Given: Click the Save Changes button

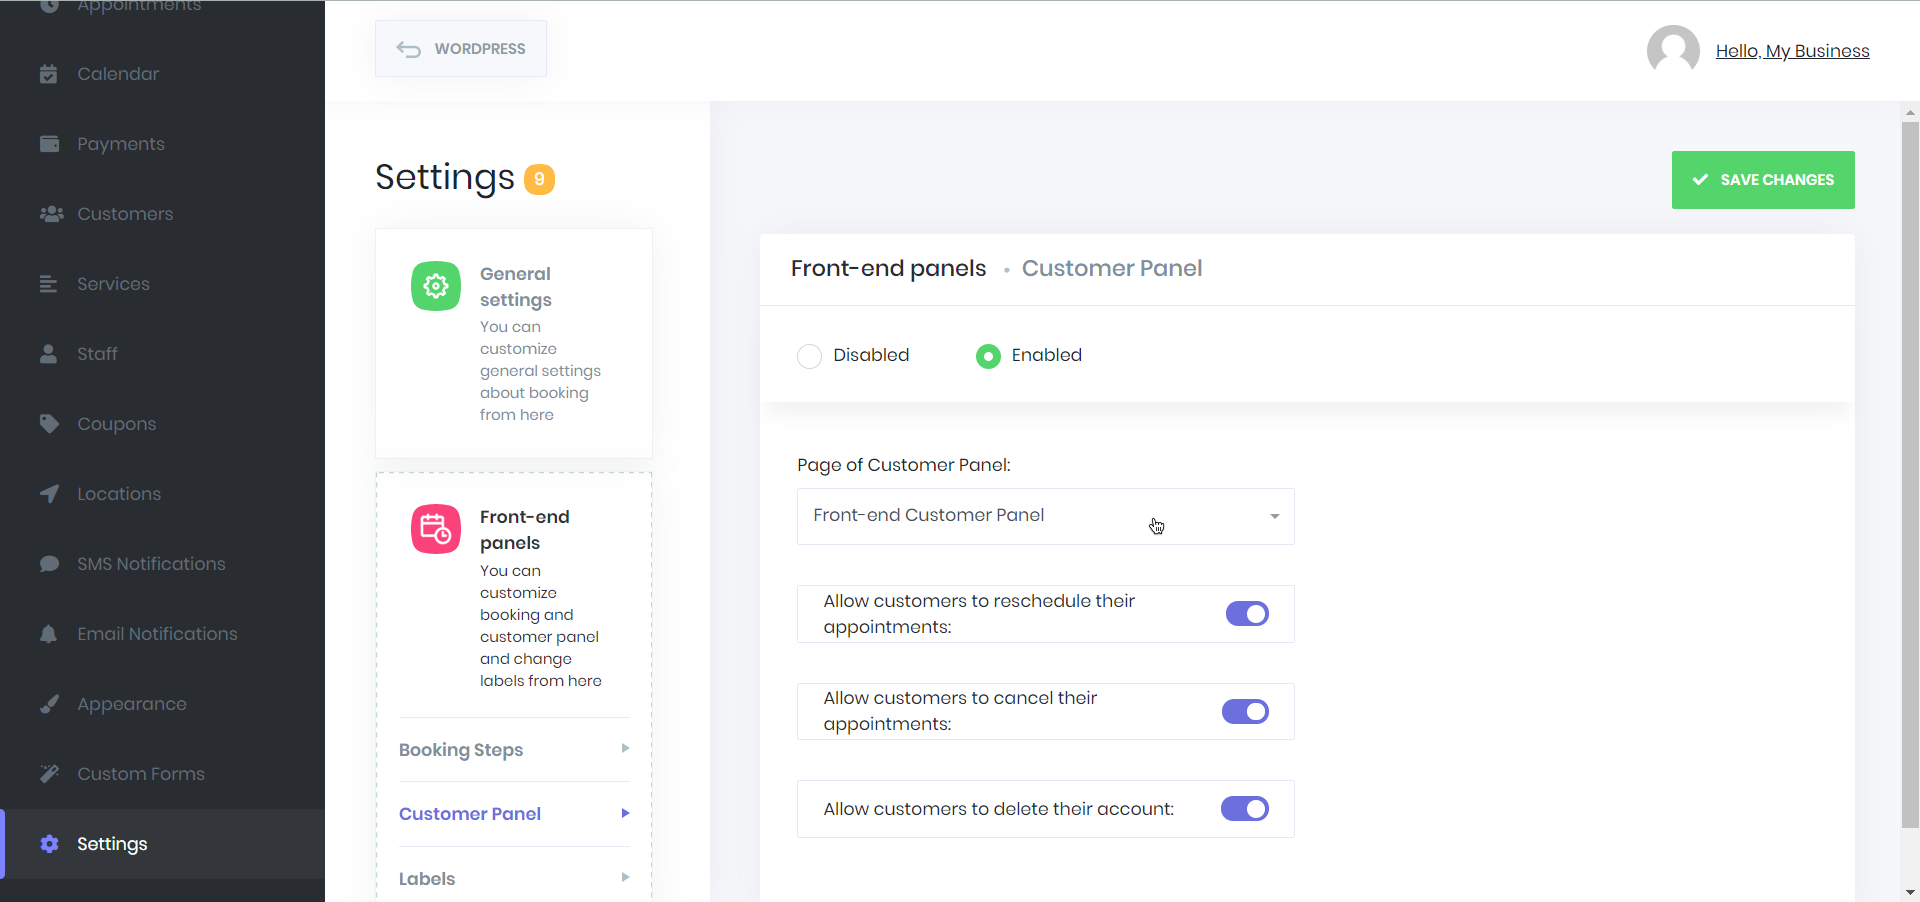Looking at the screenshot, I should 1763,180.
